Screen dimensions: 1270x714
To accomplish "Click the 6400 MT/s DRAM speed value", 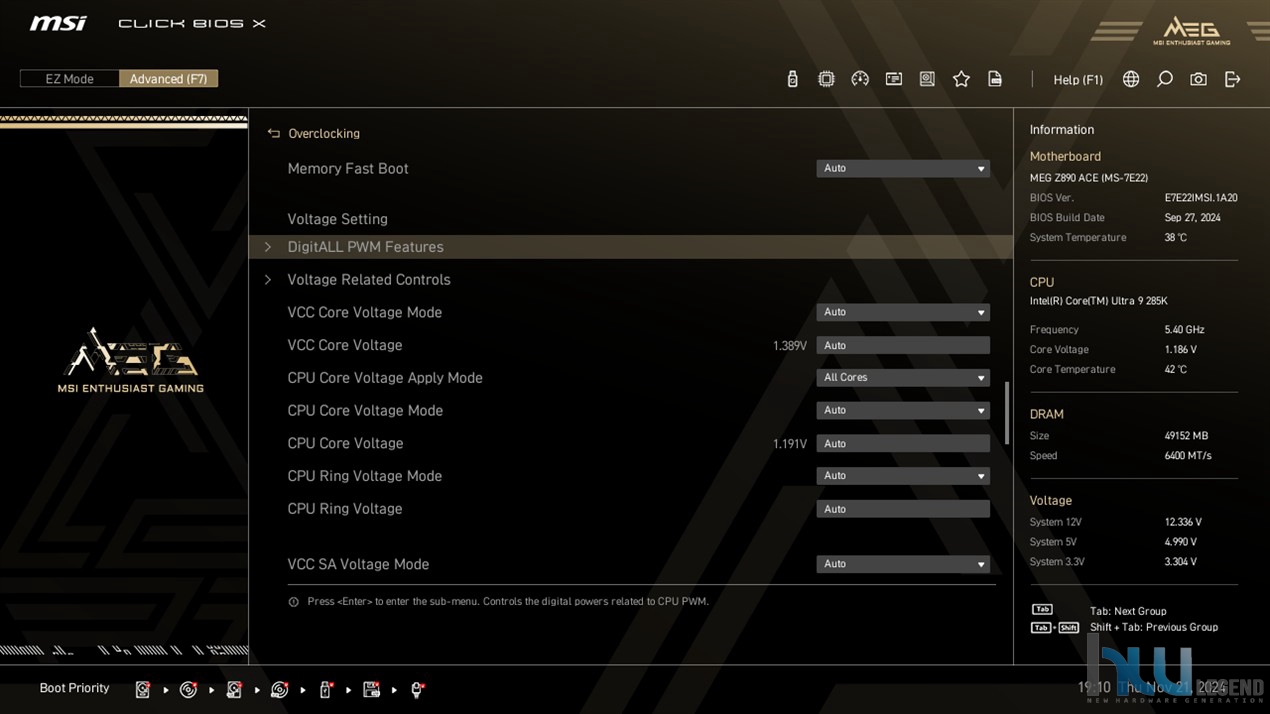I will (x=1188, y=456).
